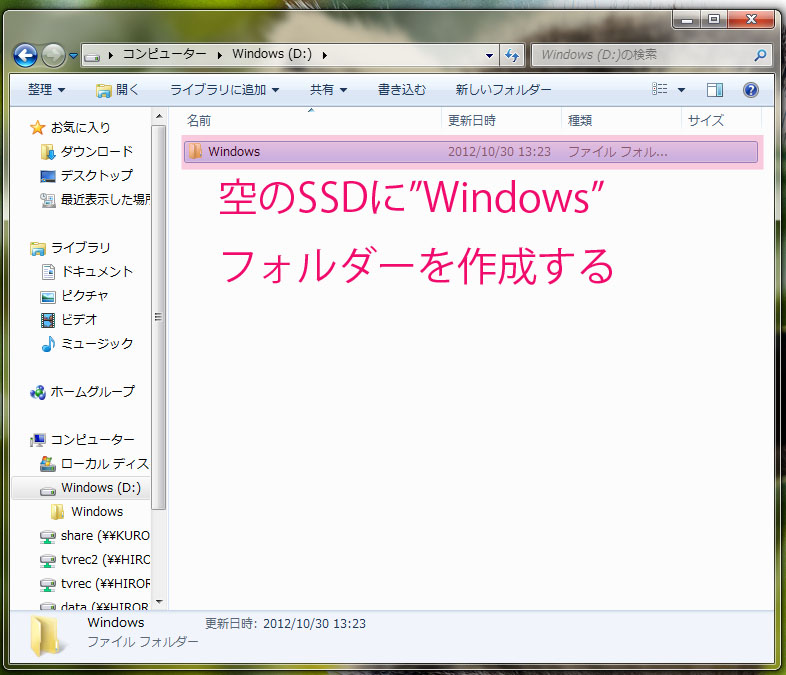Select the Windows folder row in file list
786x675 pixels.
point(471,152)
